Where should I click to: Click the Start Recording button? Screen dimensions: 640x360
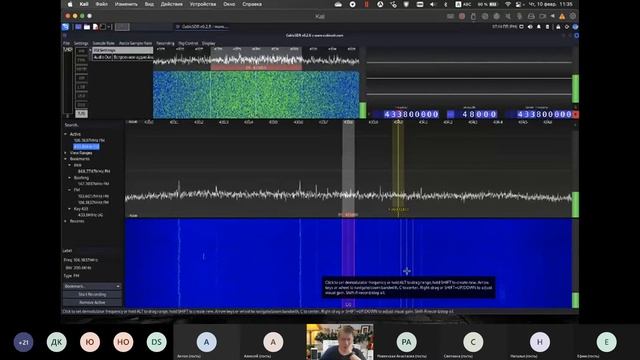point(92,294)
